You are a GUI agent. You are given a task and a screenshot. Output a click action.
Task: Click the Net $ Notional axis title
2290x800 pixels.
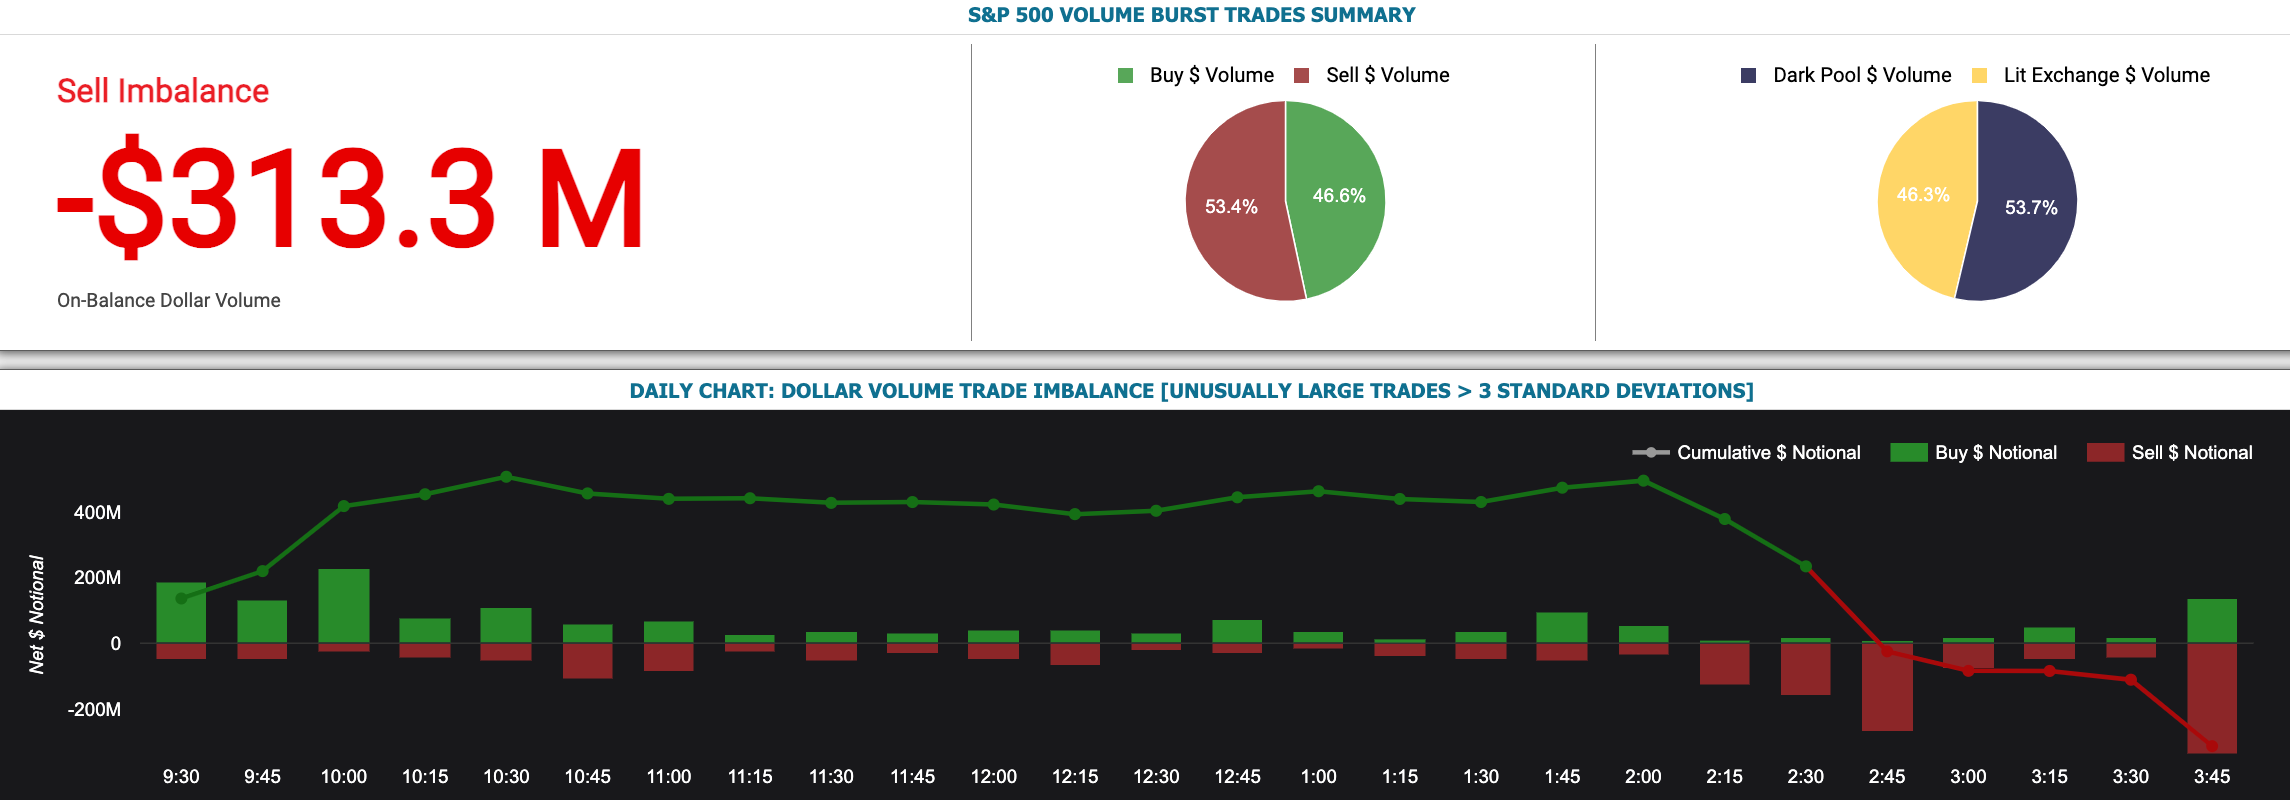pyautogui.click(x=37, y=615)
